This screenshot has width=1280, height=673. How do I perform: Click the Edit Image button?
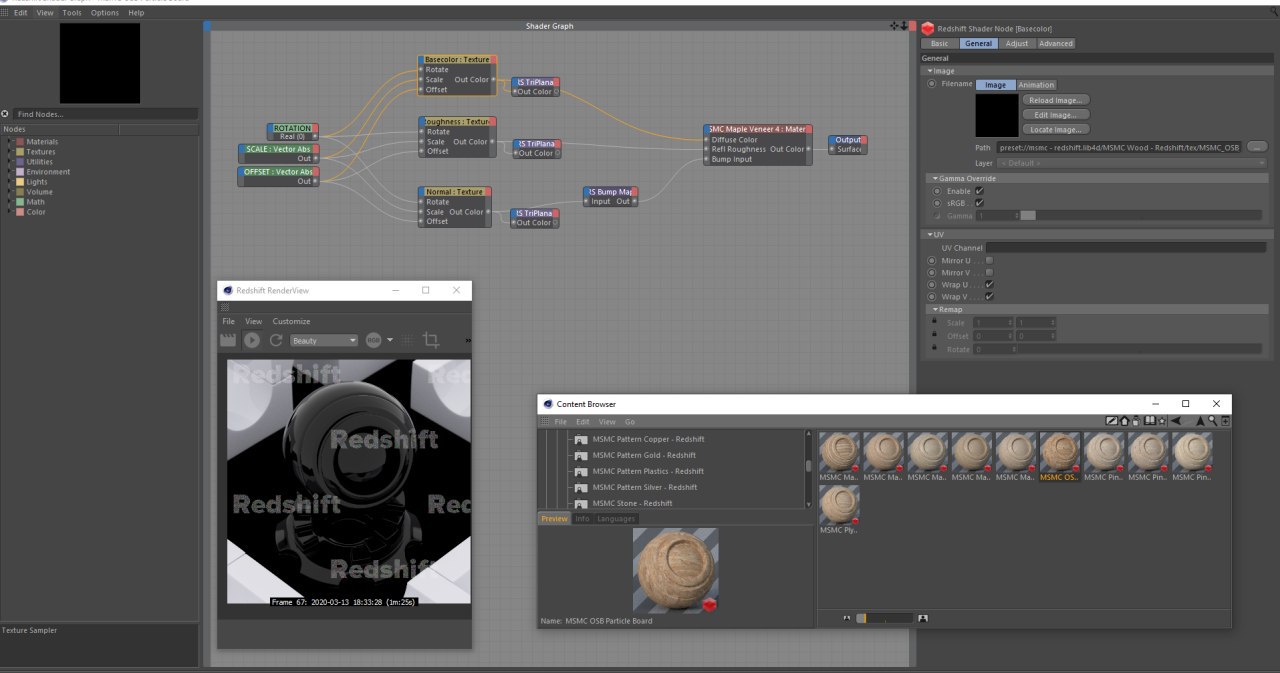[1056, 115]
